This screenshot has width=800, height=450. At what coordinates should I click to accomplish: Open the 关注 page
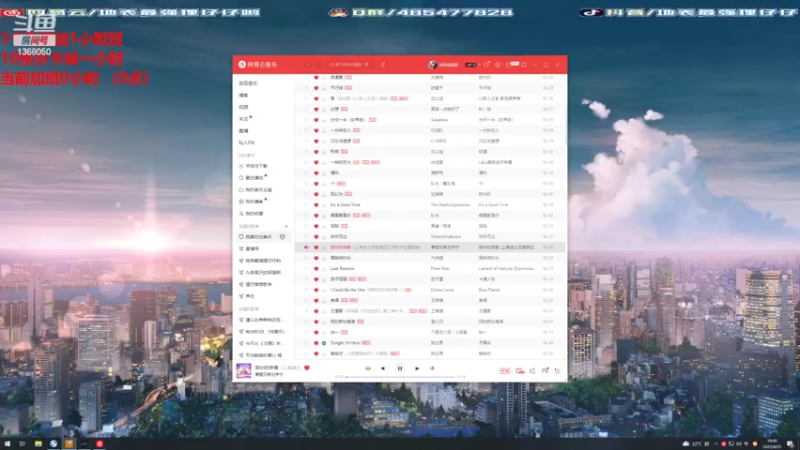coord(243,119)
